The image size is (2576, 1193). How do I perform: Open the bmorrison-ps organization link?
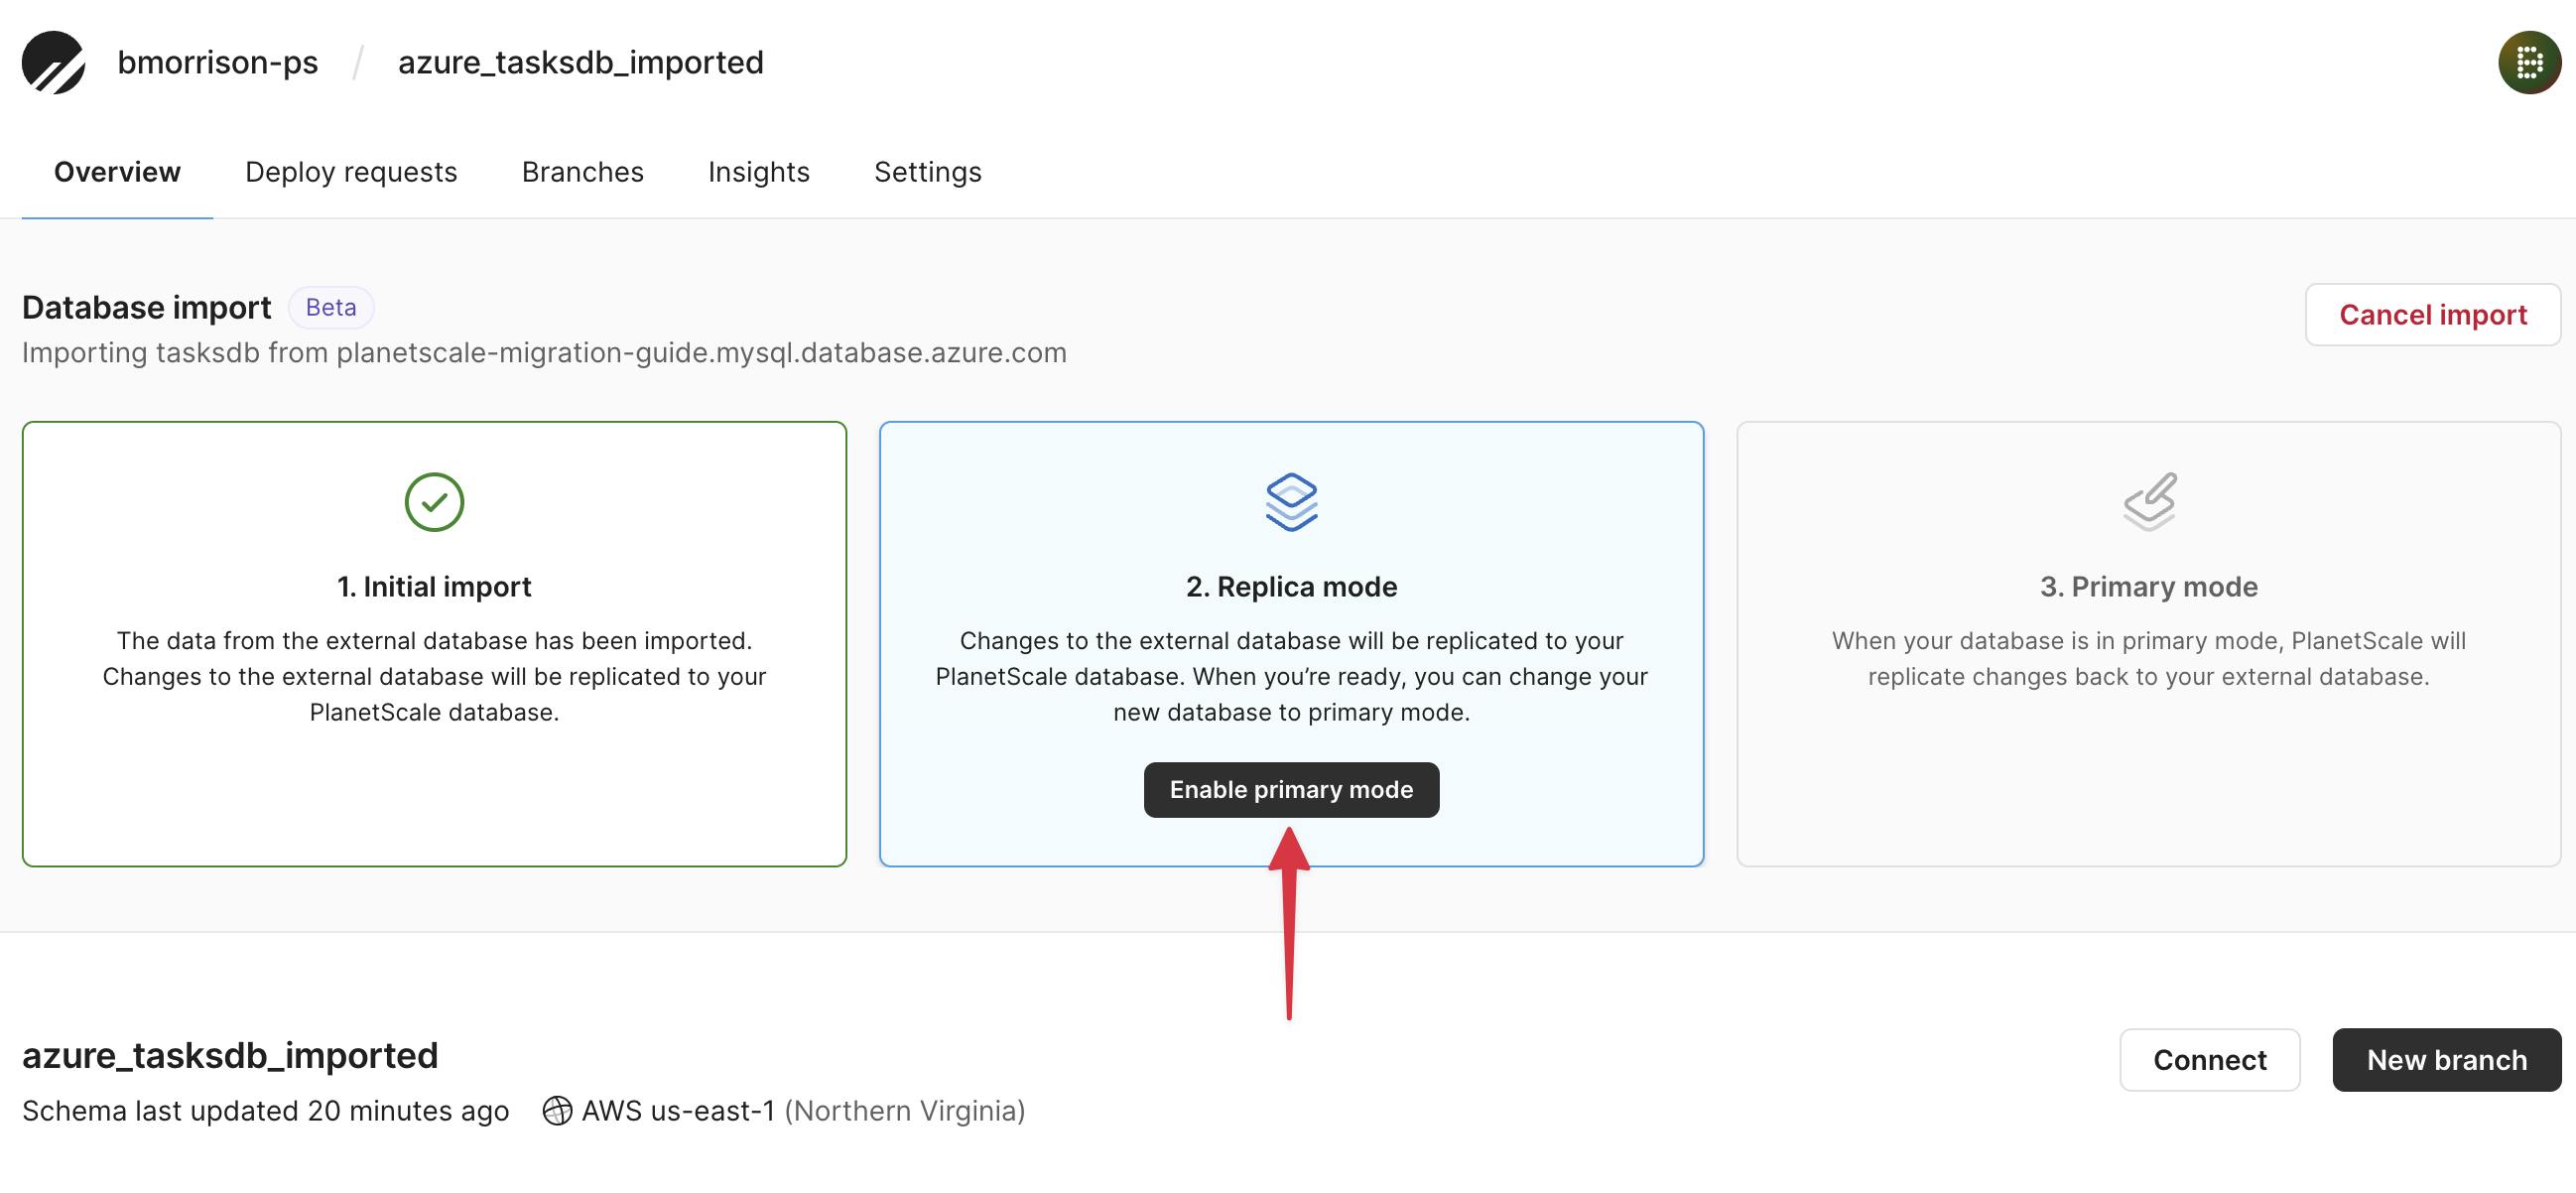[217, 62]
